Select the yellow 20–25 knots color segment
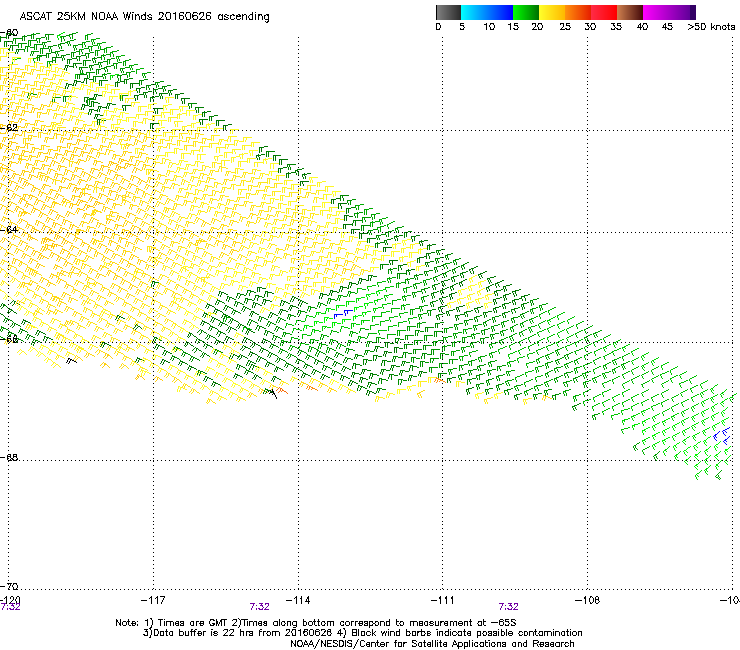This screenshot has height=650, width=740. pyautogui.click(x=552, y=12)
